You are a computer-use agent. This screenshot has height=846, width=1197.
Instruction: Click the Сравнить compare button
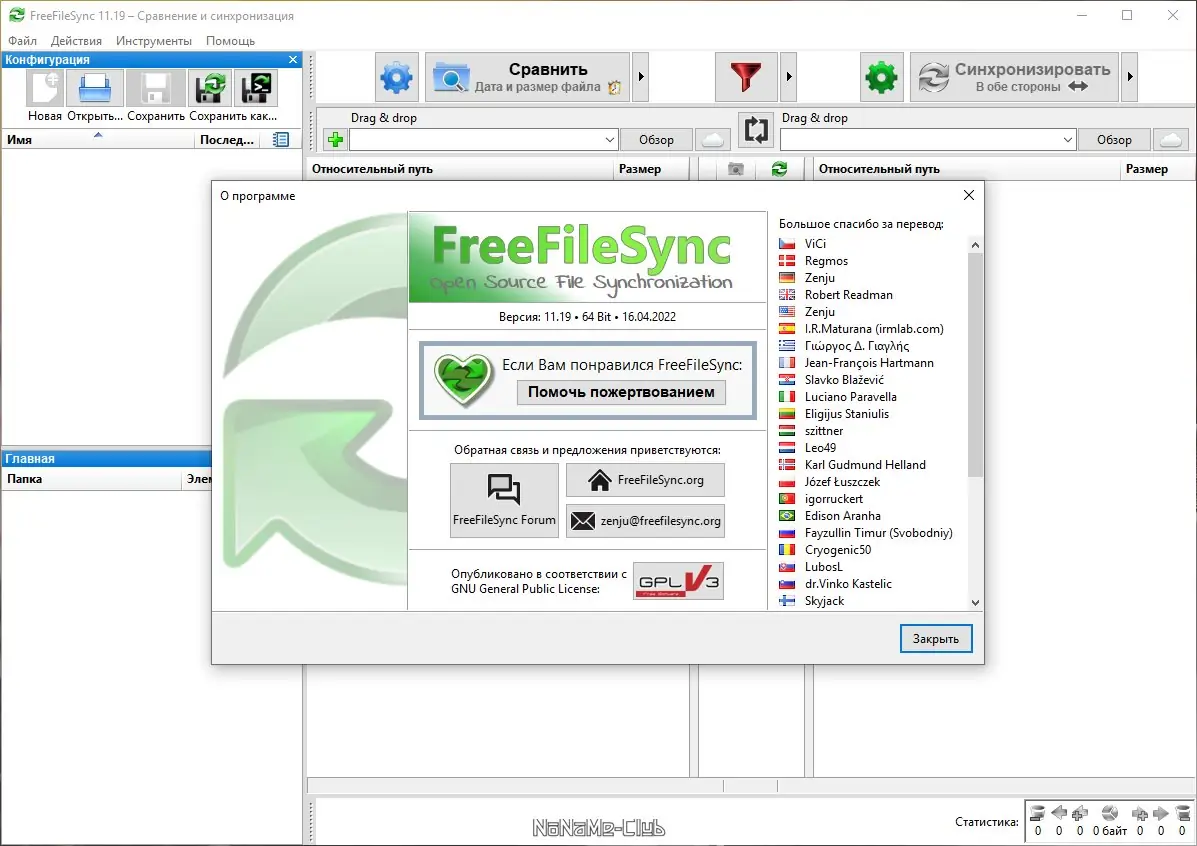point(528,77)
